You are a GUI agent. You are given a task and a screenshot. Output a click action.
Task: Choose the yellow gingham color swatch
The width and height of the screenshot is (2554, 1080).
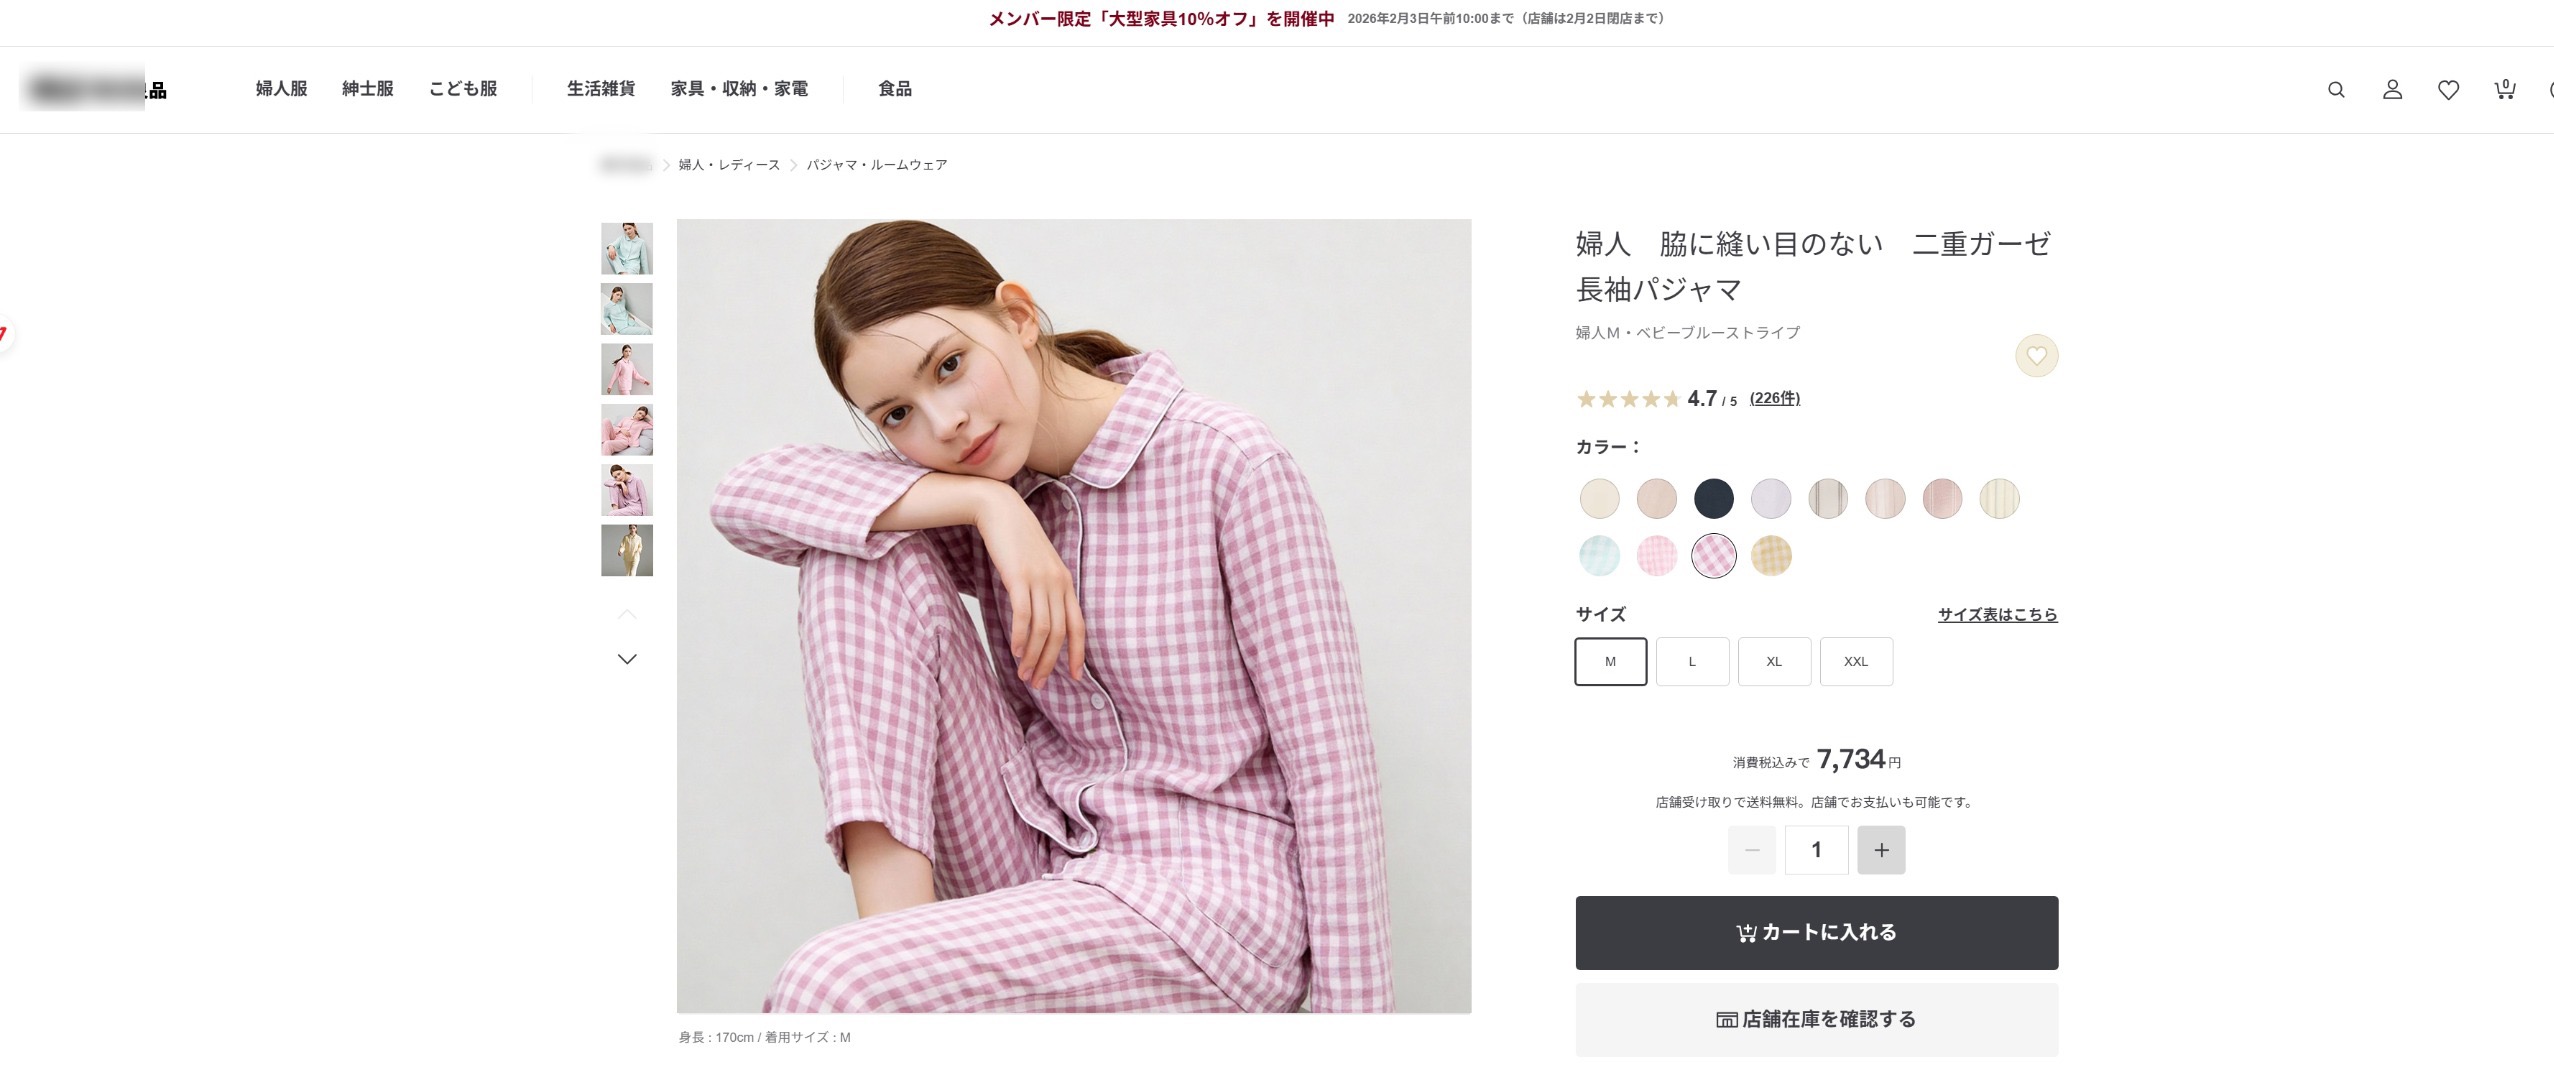point(1771,556)
